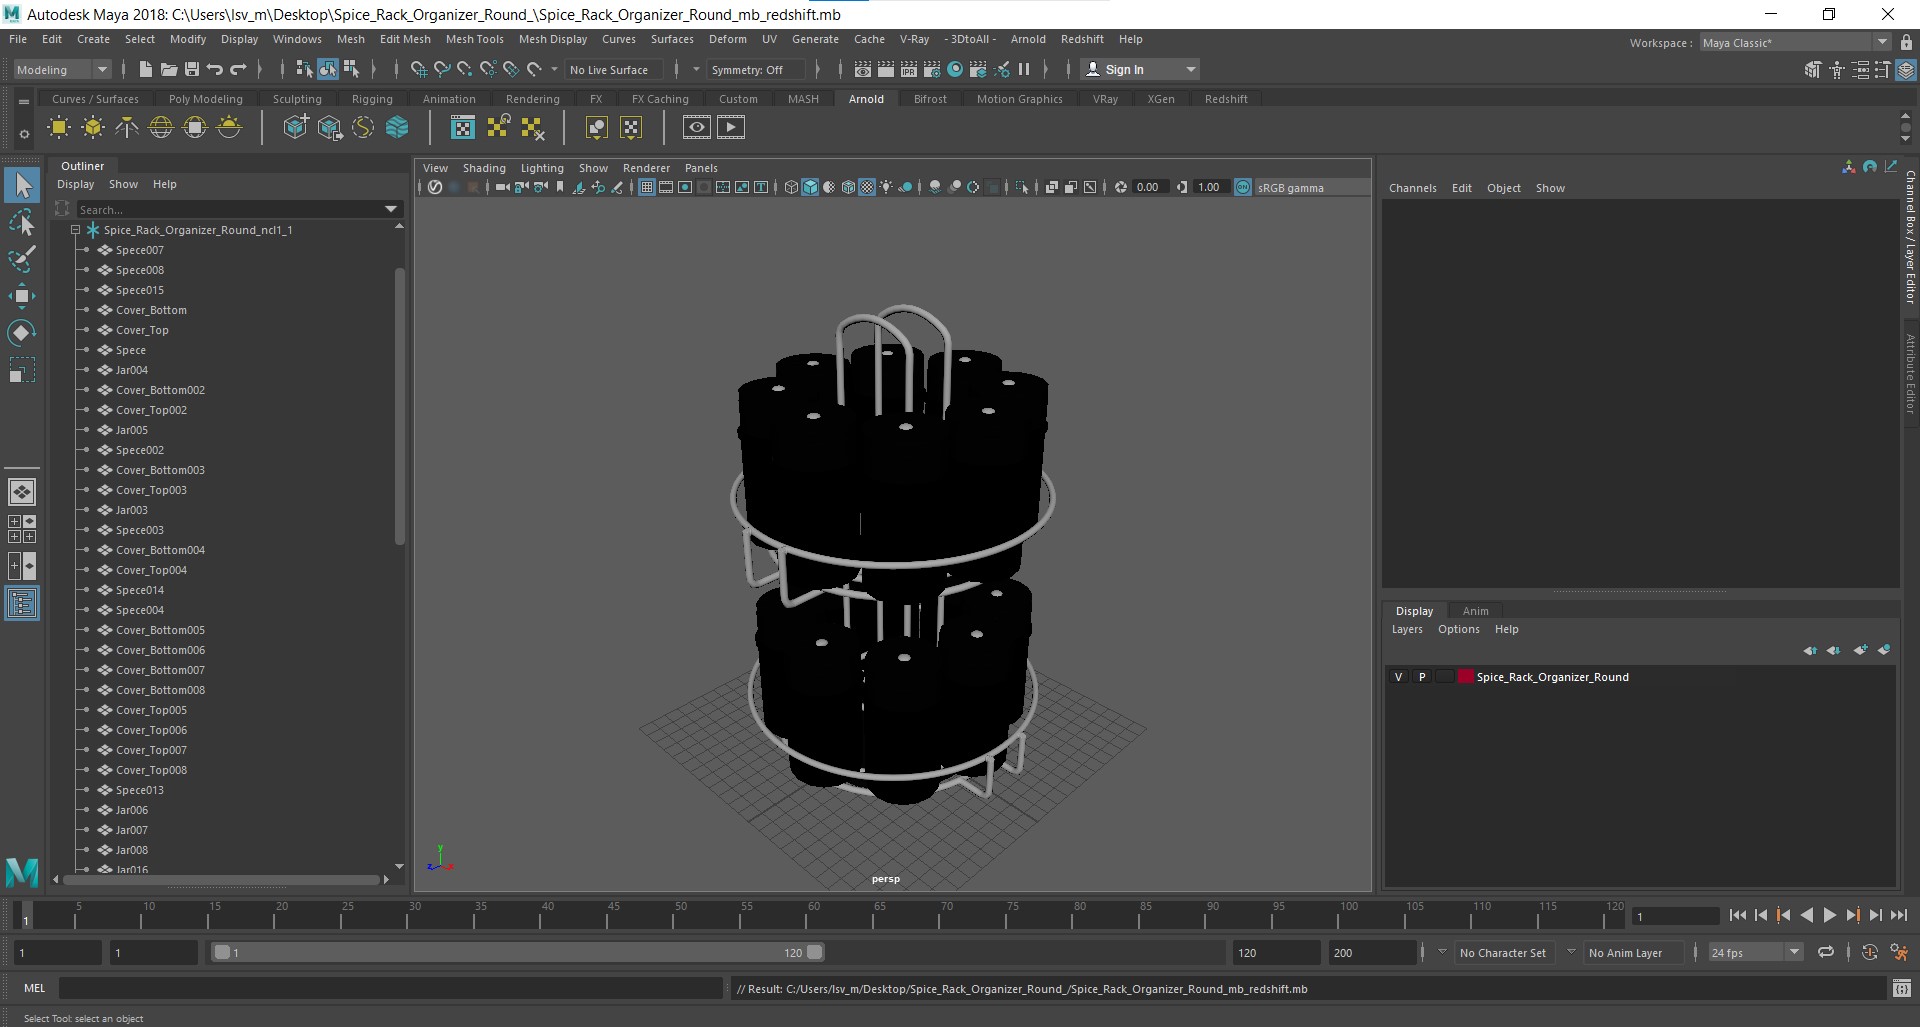This screenshot has width=1920, height=1027.
Task: Open the Modeling menu set dropdown
Action: click(62, 69)
